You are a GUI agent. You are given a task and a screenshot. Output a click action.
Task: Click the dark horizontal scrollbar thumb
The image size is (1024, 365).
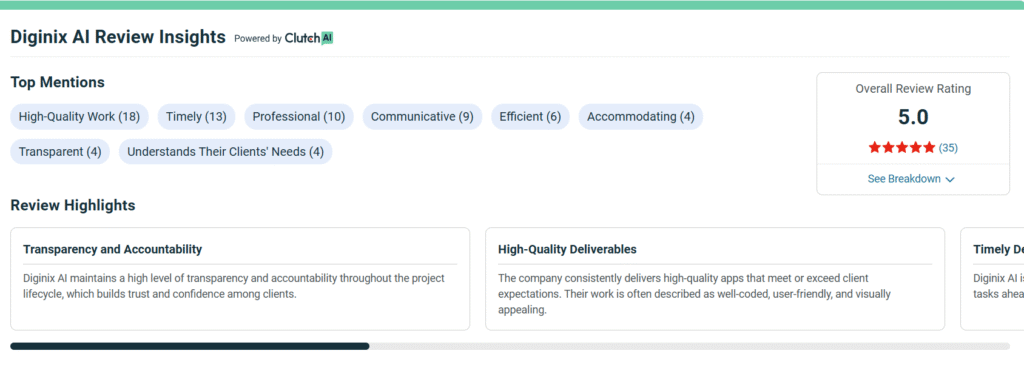click(x=190, y=346)
